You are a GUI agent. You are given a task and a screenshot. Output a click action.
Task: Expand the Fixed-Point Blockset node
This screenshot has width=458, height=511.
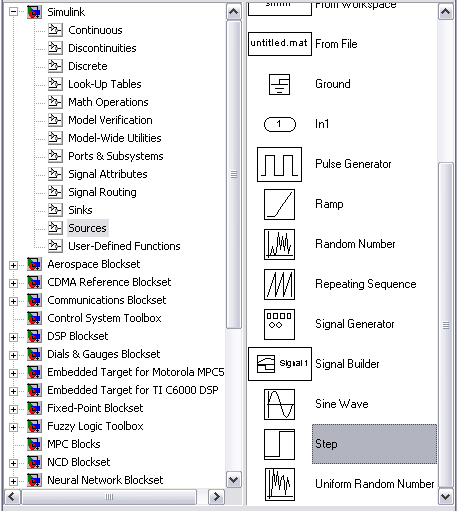[13, 409]
